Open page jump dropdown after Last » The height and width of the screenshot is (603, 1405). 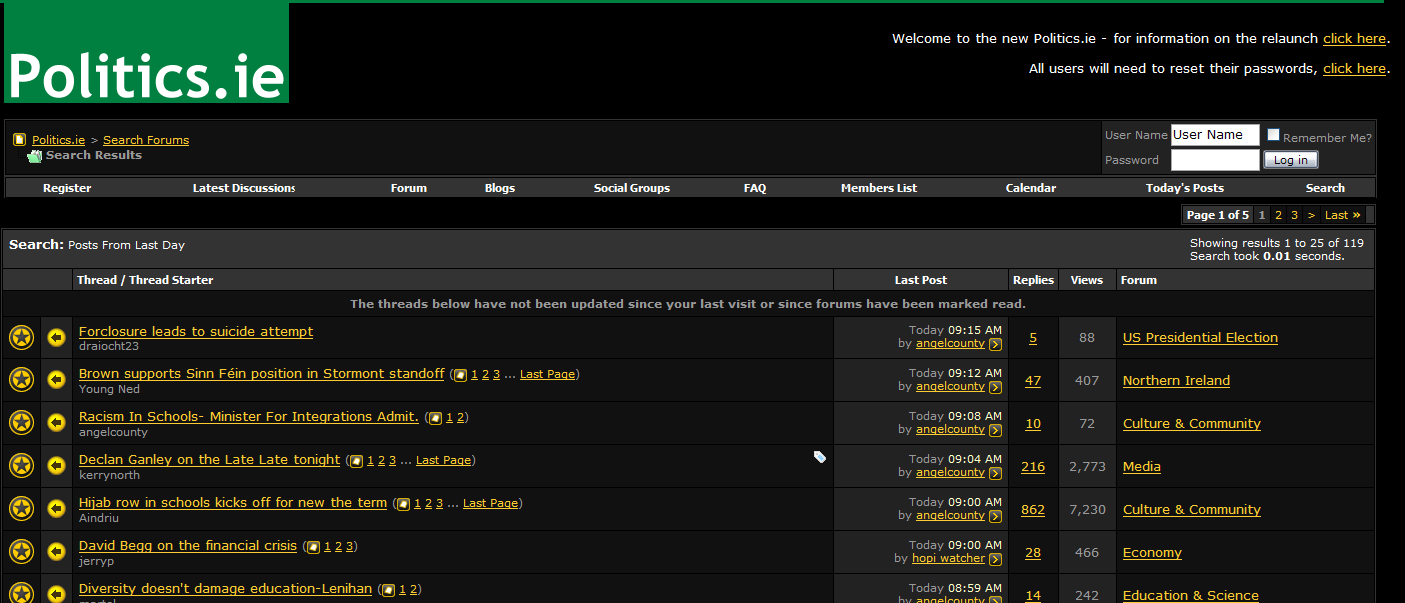[x=1370, y=215]
